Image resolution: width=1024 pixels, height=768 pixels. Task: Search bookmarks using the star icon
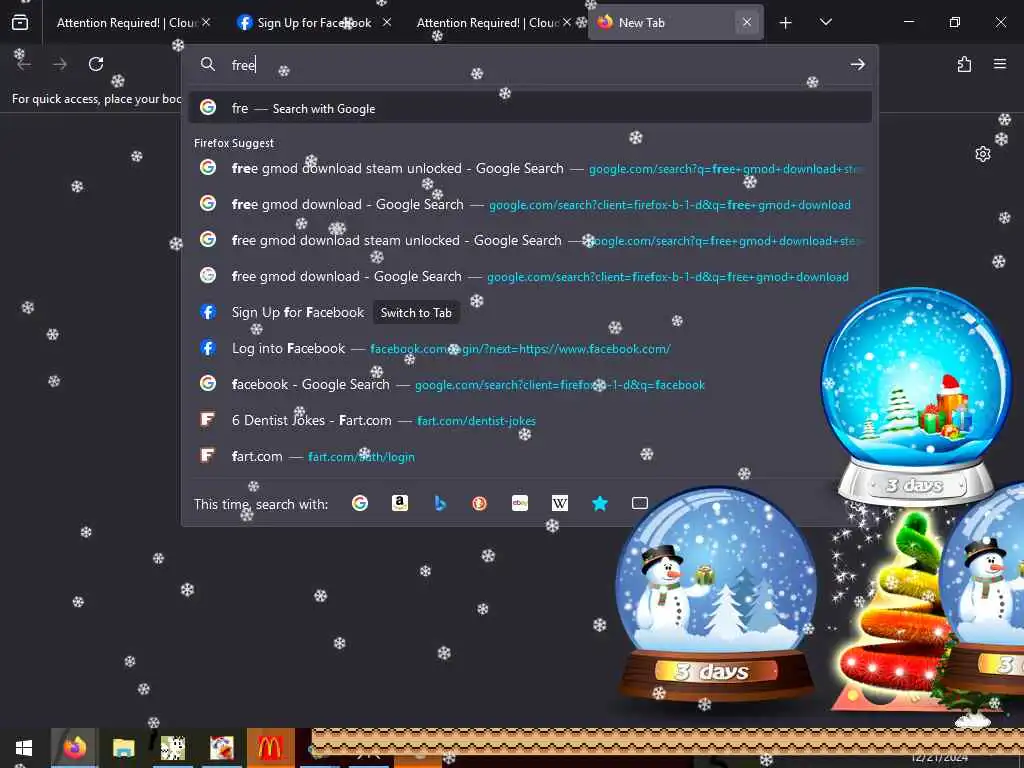600,503
